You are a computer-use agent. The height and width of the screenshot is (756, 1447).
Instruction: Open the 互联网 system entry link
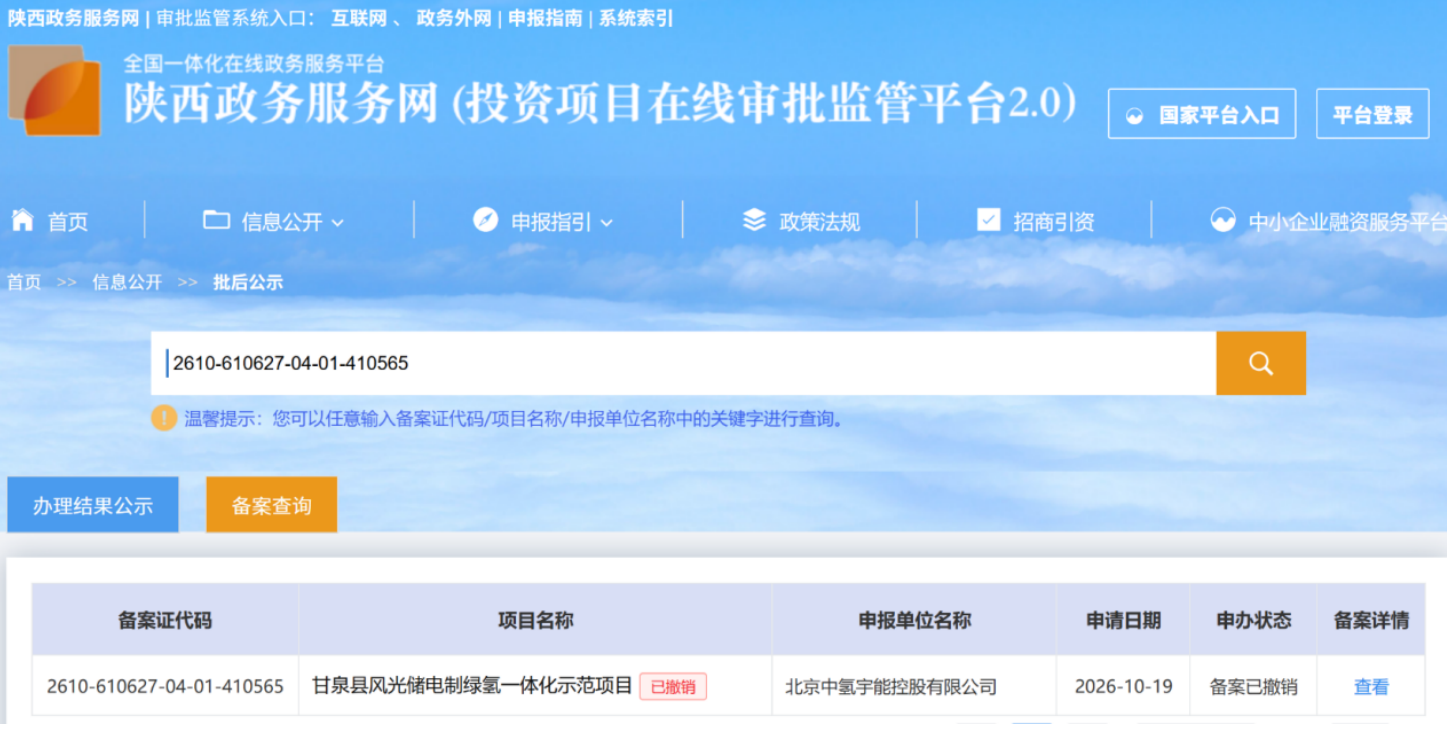(x=361, y=18)
